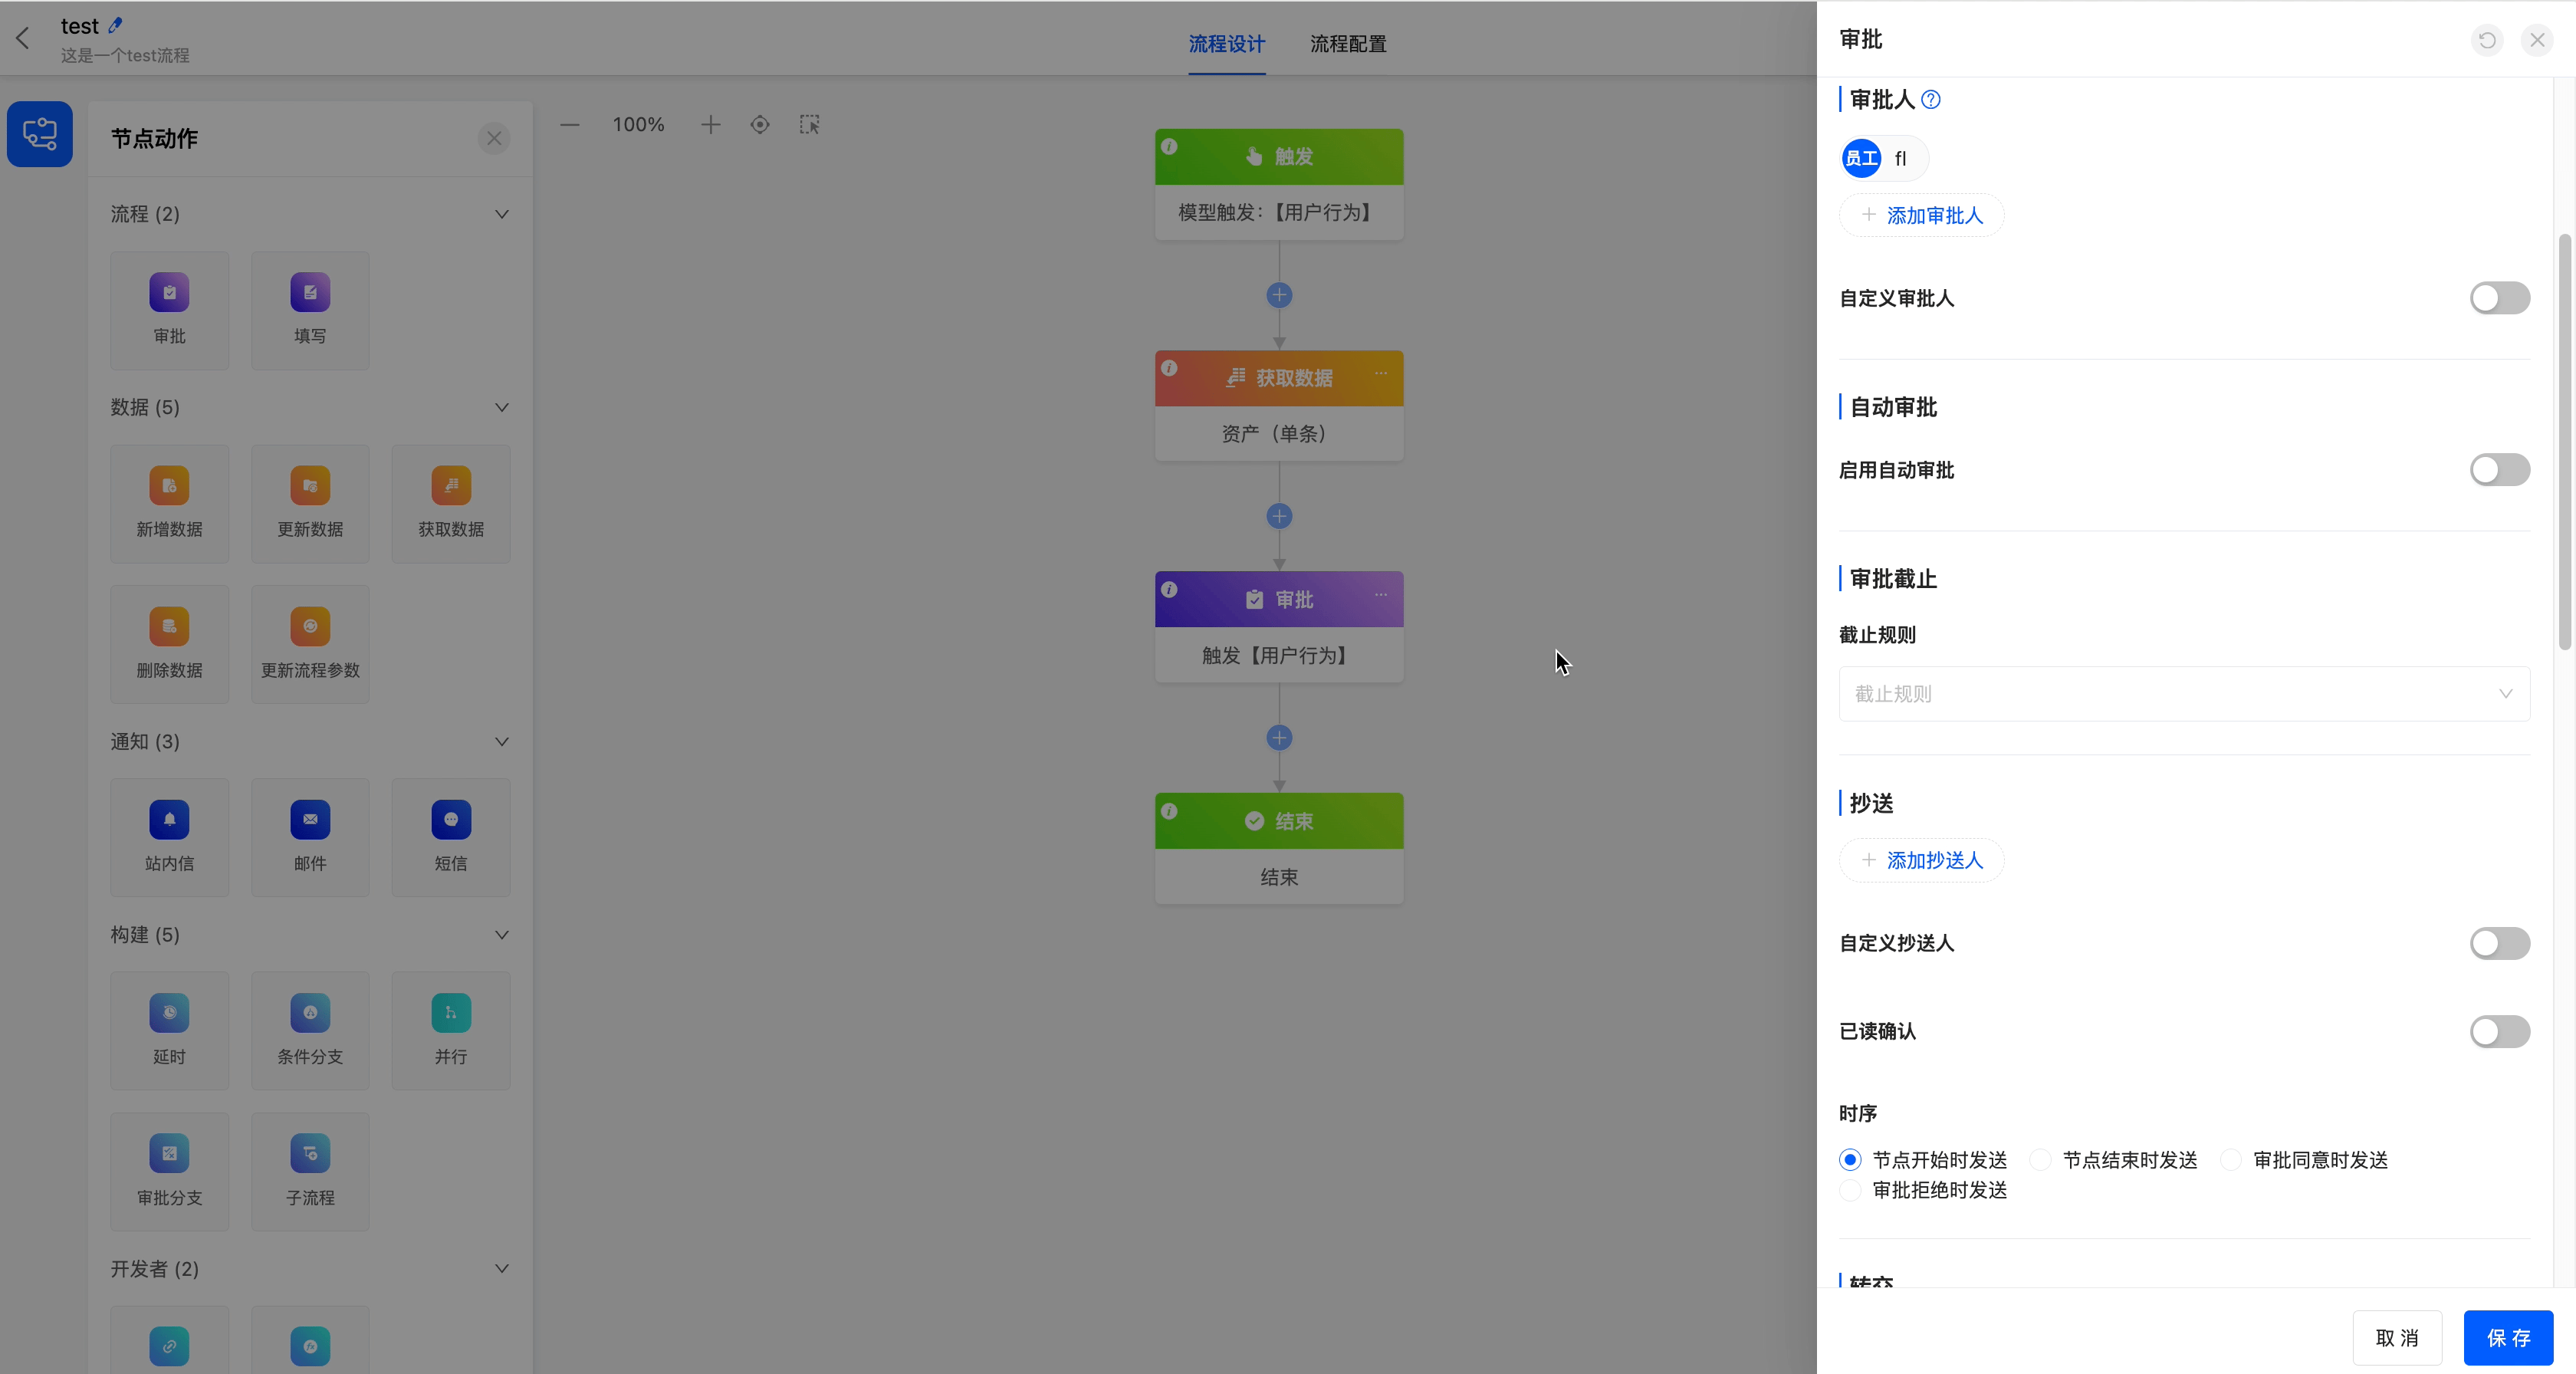Add node between 审批 and 结束
Screen dimensions: 2576x1374
coord(1279,738)
